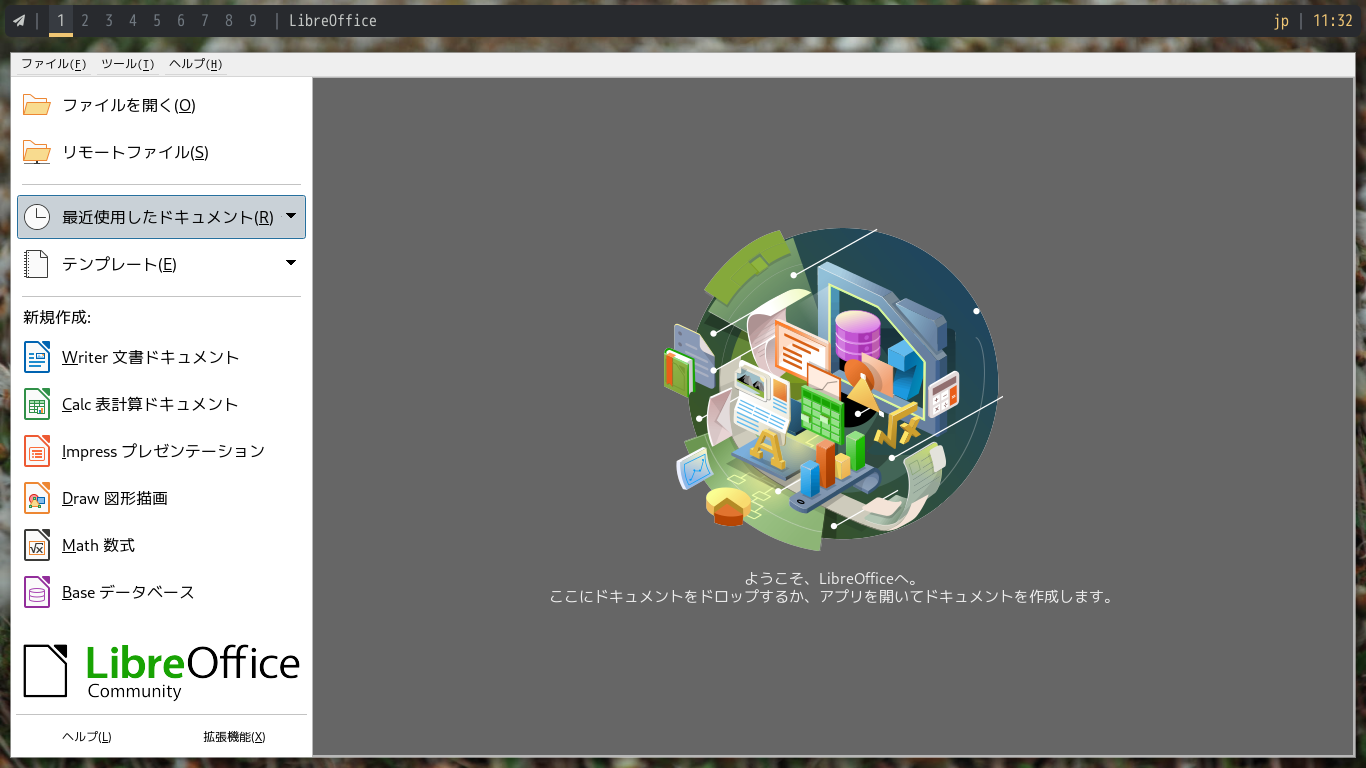Expand the テンプレート dropdown arrow
Viewport: 1366px width, 768px height.
[291, 262]
